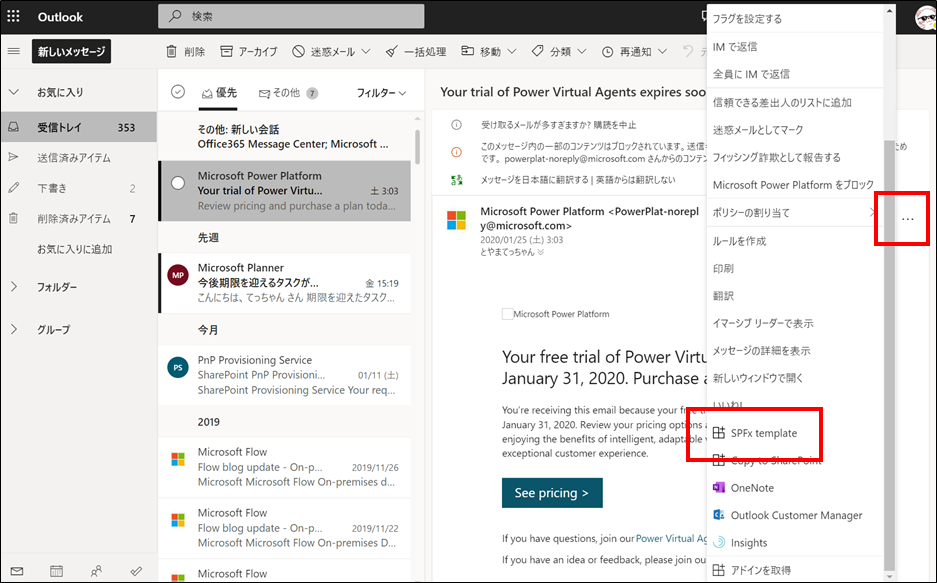Expand the グループ groups section
This screenshot has width=937, height=583.
click(14, 329)
